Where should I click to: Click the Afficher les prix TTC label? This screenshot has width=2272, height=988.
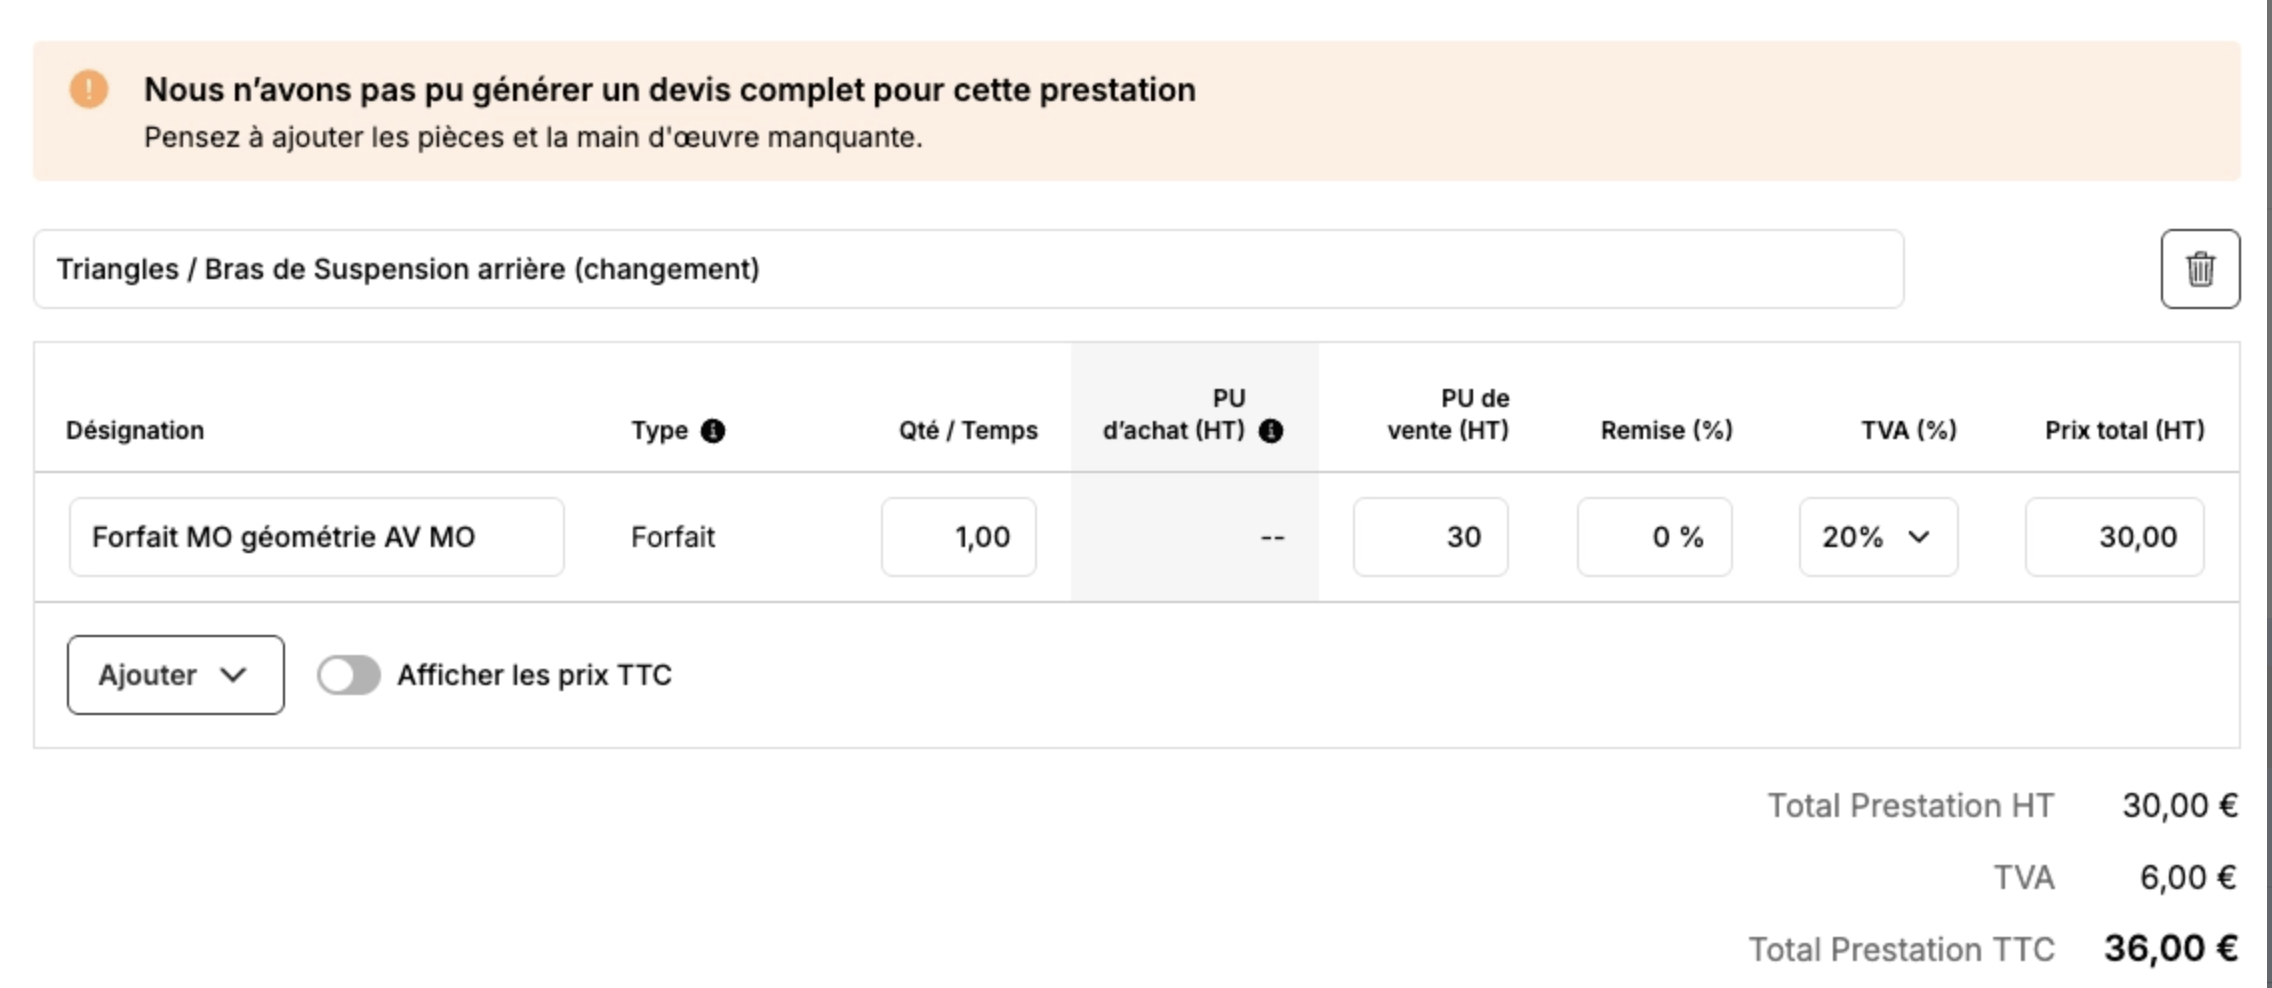click(x=534, y=675)
